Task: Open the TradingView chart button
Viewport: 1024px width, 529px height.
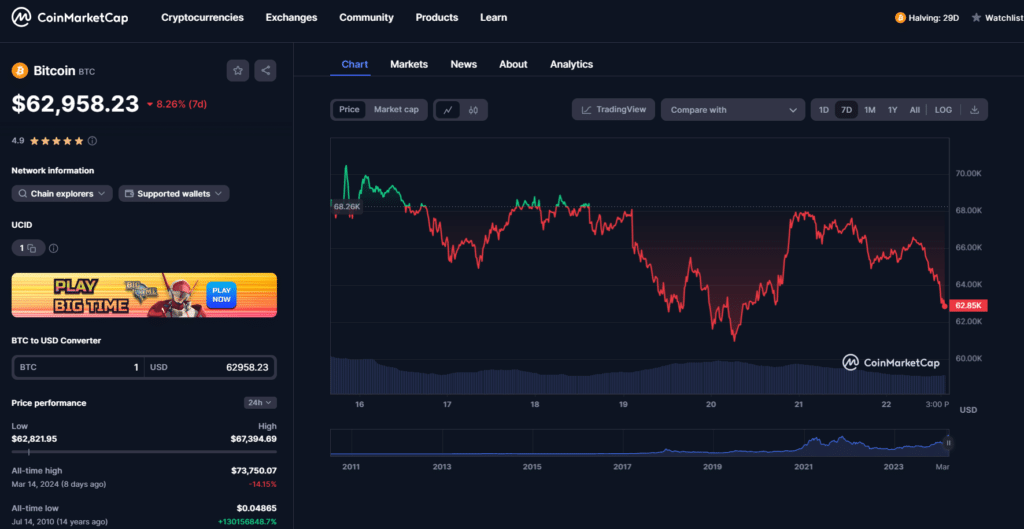Action: [614, 110]
